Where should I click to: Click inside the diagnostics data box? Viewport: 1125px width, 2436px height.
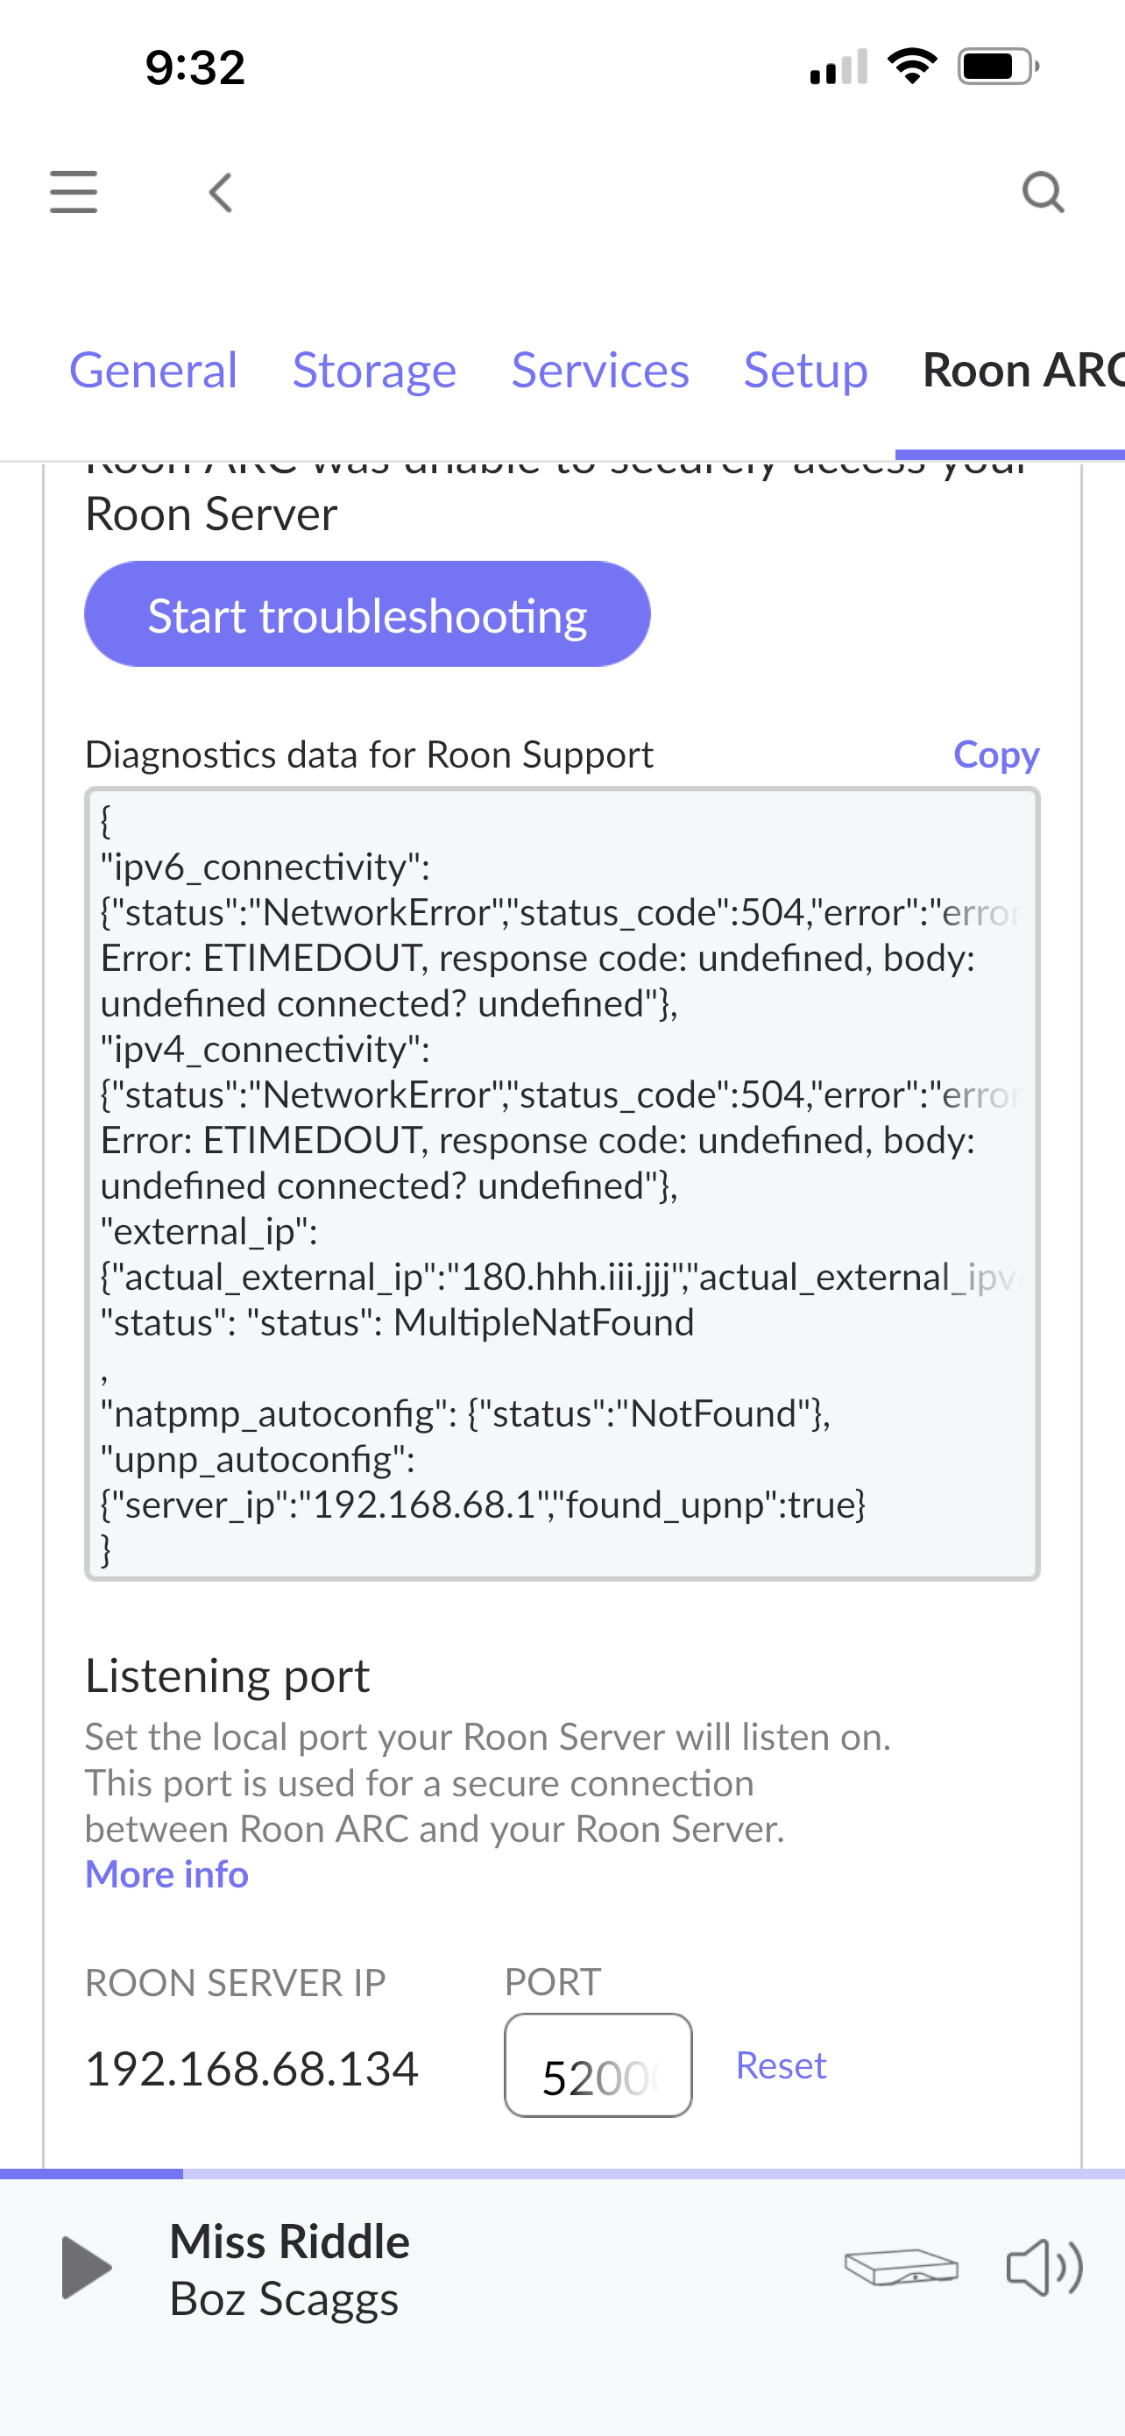(x=562, y=1184)
